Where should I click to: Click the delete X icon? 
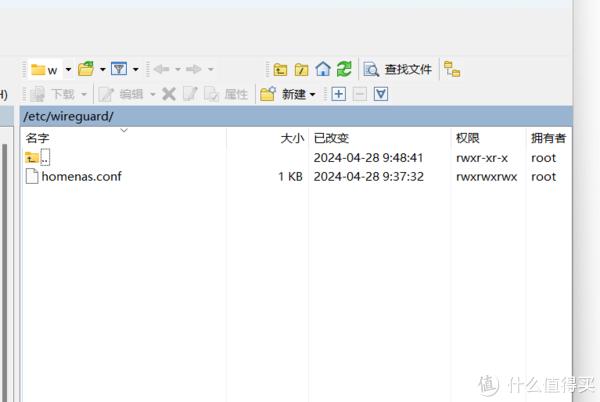[x=169, y=94]
